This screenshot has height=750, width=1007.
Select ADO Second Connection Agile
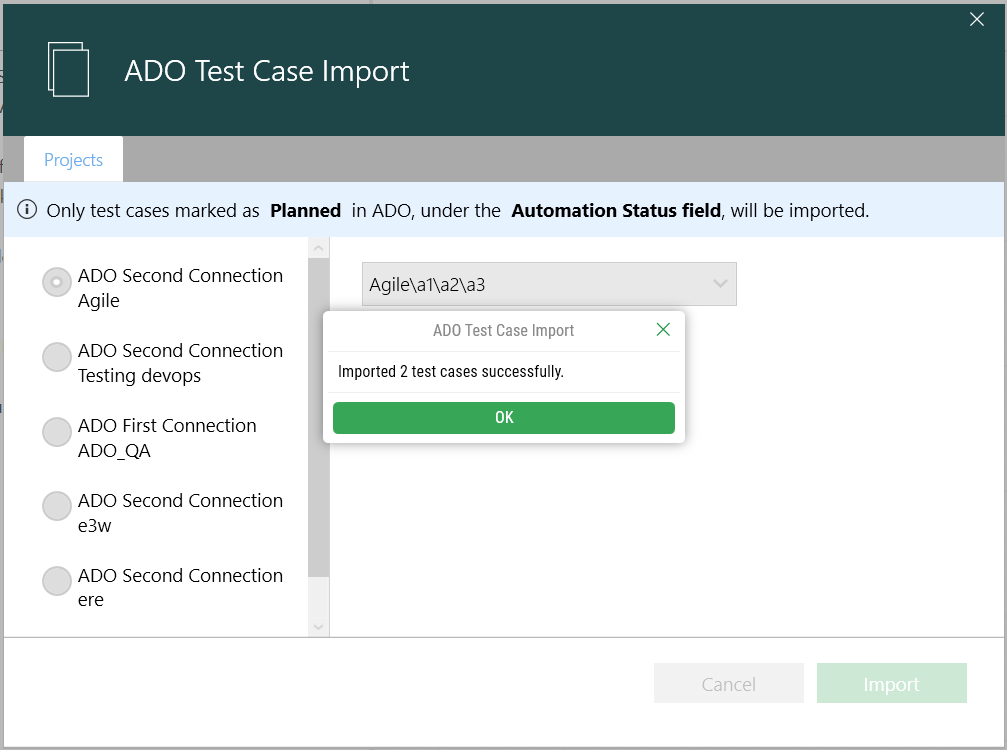pyautogui.click(x=57, y=282)
